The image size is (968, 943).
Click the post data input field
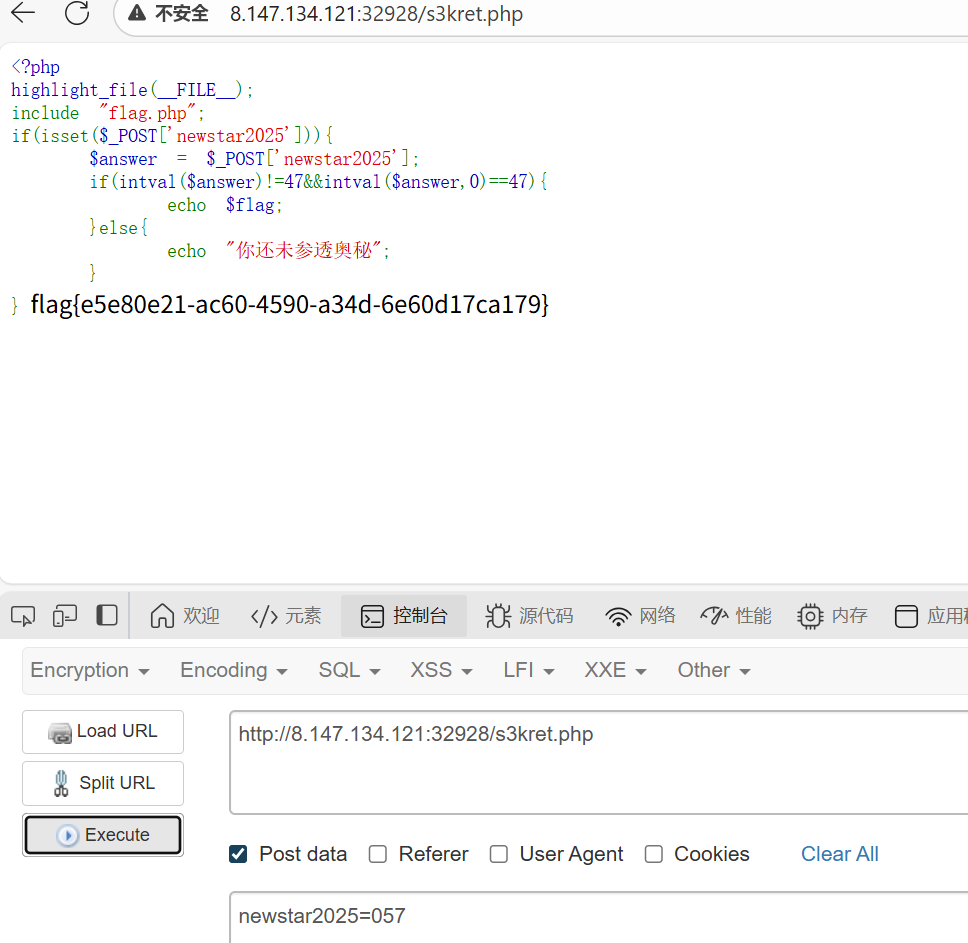point(598,916)
